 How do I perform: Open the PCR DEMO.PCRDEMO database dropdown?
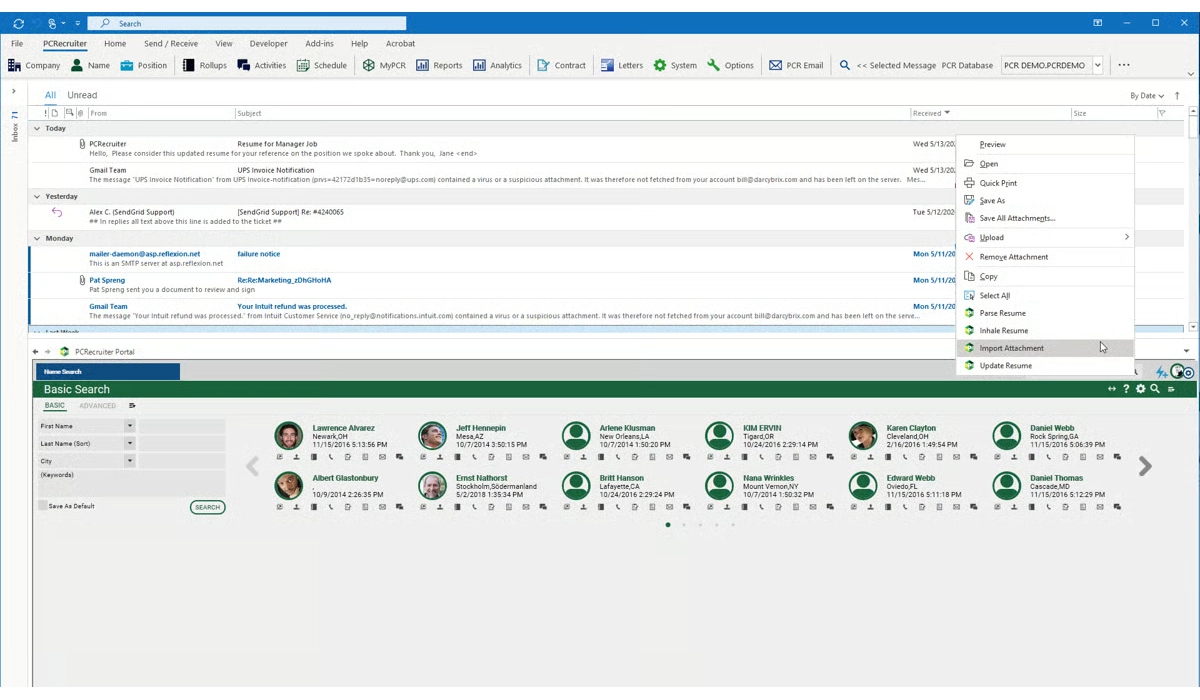(x=1097, y=65)
